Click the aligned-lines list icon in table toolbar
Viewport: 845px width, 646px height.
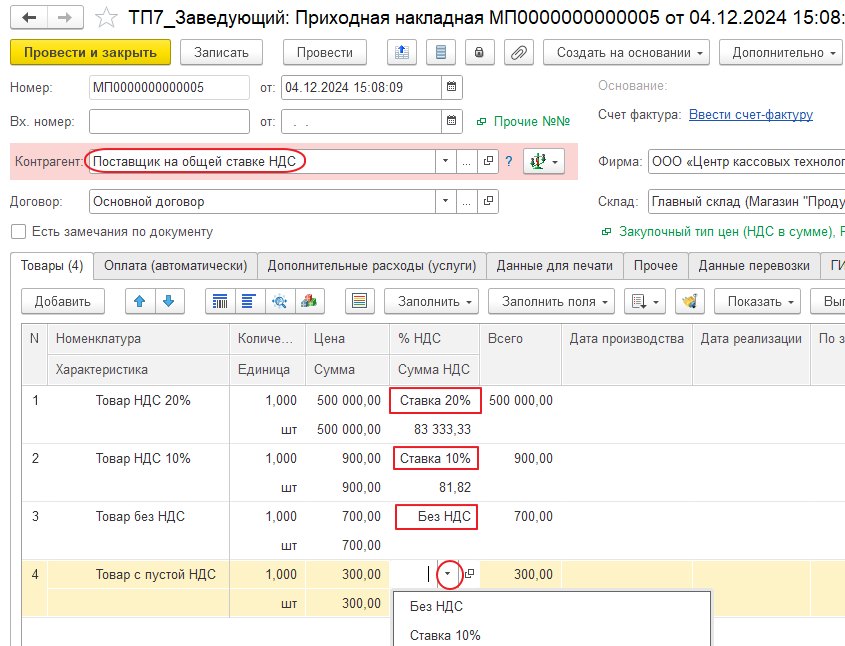point(250,301)
